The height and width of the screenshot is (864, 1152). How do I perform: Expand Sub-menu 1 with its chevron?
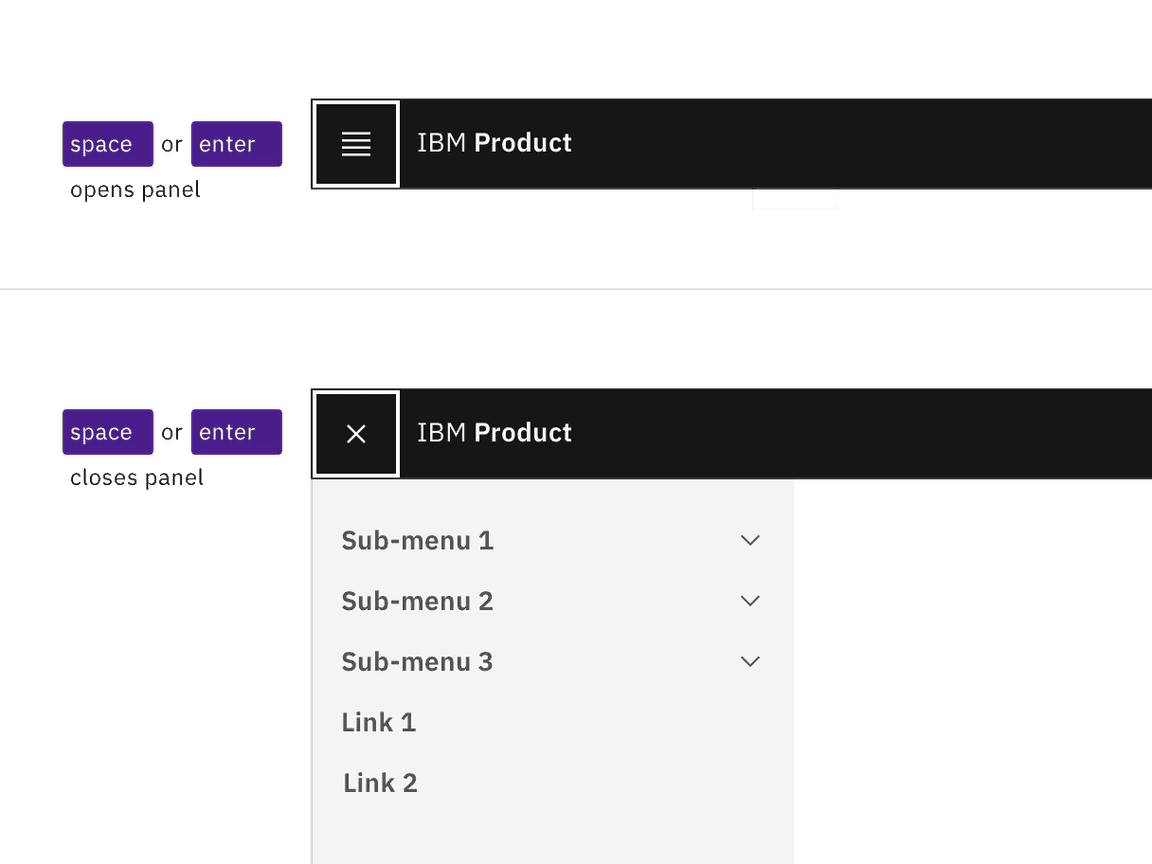(x=750, y=540)
